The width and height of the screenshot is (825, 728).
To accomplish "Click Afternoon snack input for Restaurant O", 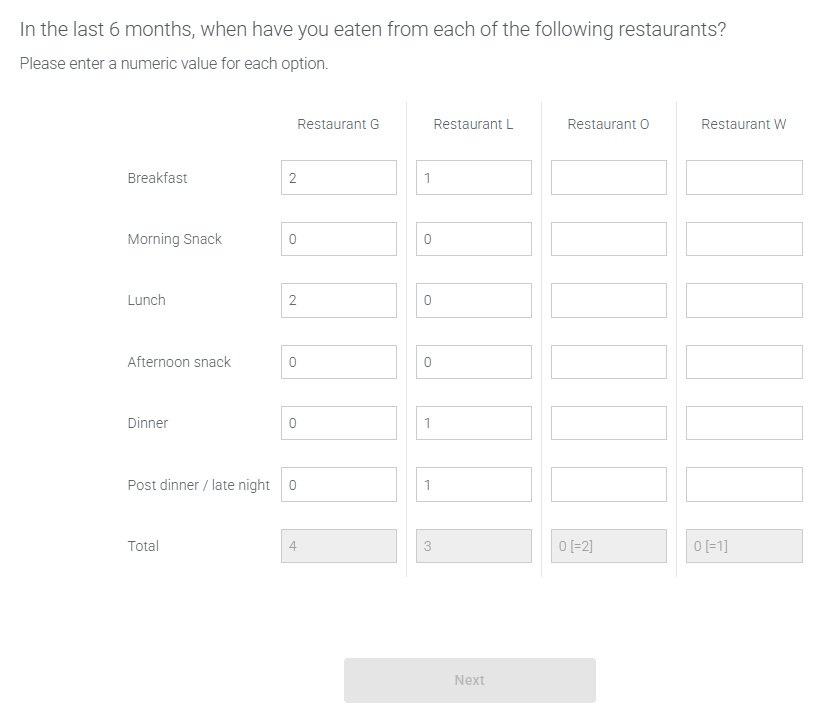I will [608, 362].
